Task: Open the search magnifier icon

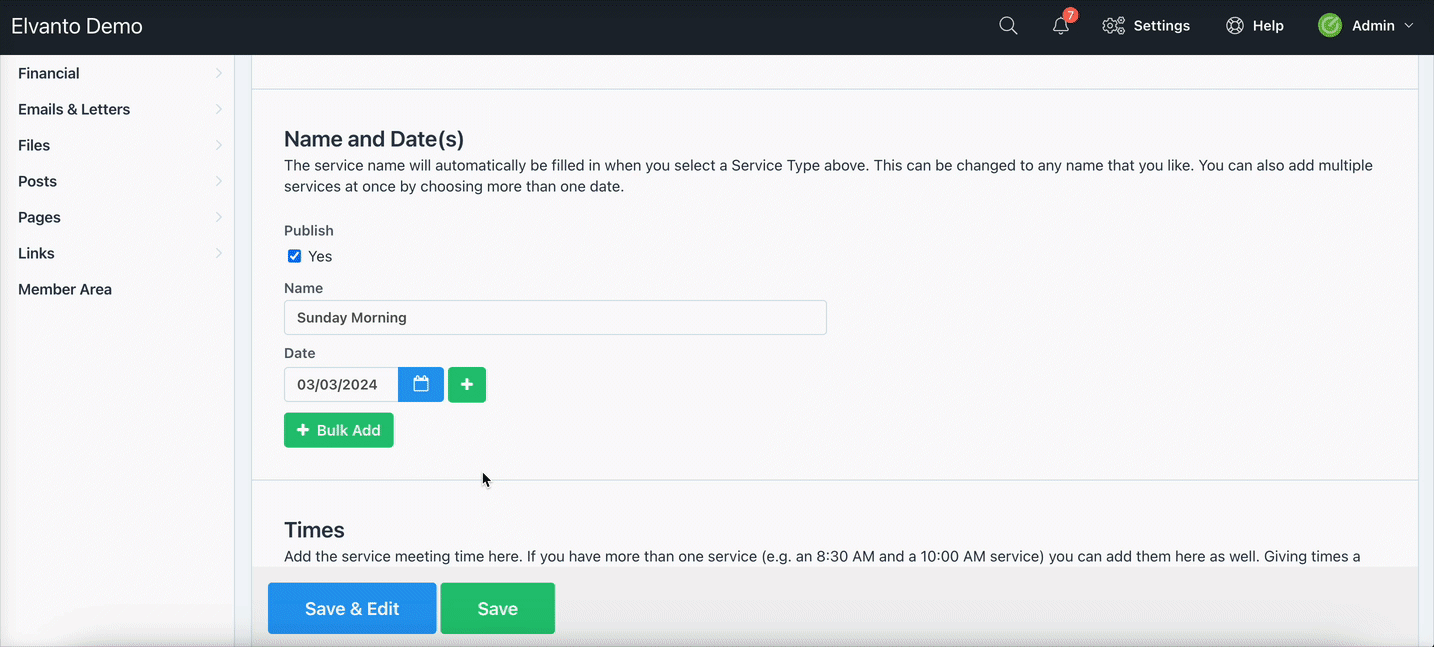Action: [1008, 26]
